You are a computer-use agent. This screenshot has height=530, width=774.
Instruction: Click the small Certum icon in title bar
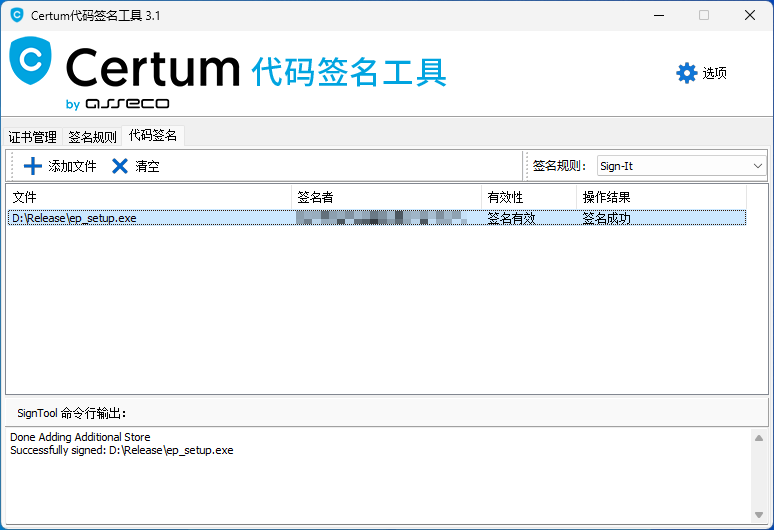click(x=17, y=15)
